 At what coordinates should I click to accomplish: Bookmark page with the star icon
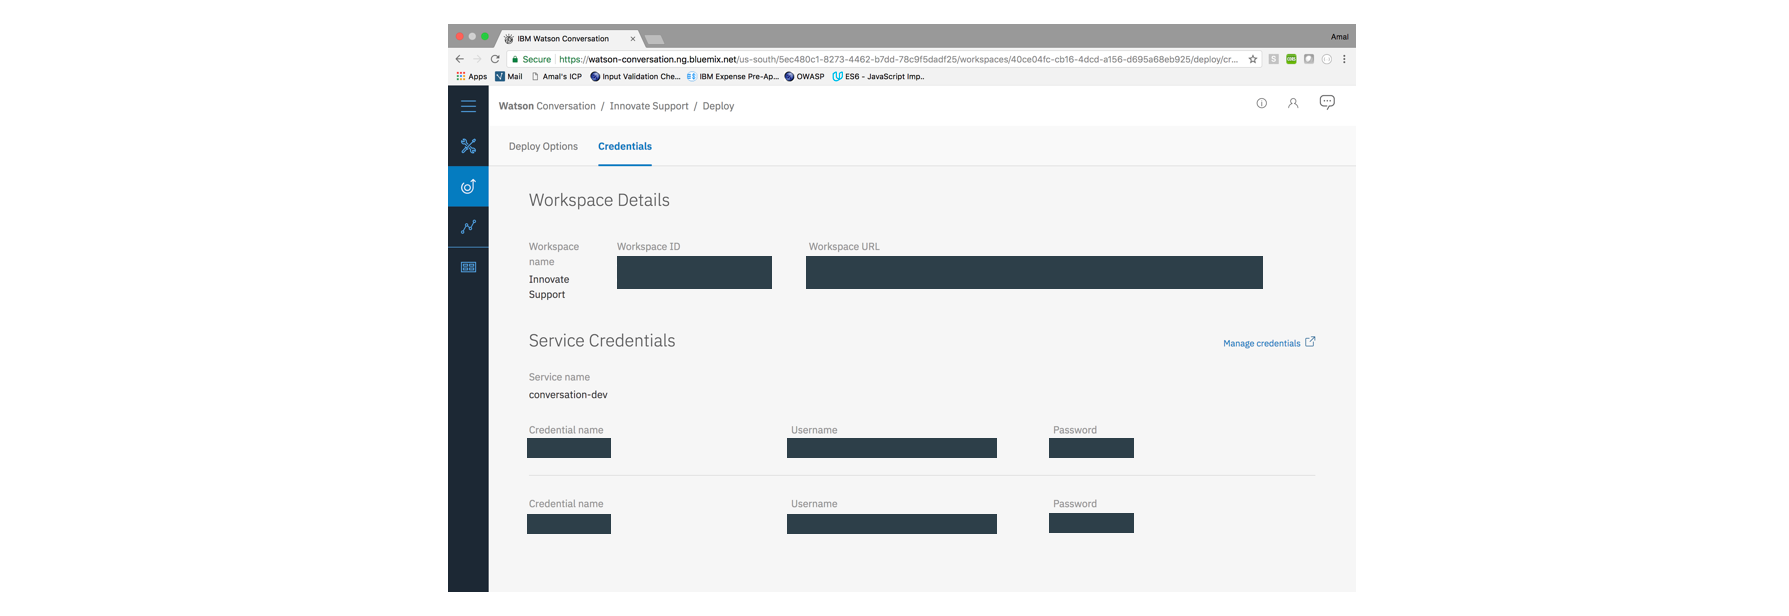tap(1252, 59)
